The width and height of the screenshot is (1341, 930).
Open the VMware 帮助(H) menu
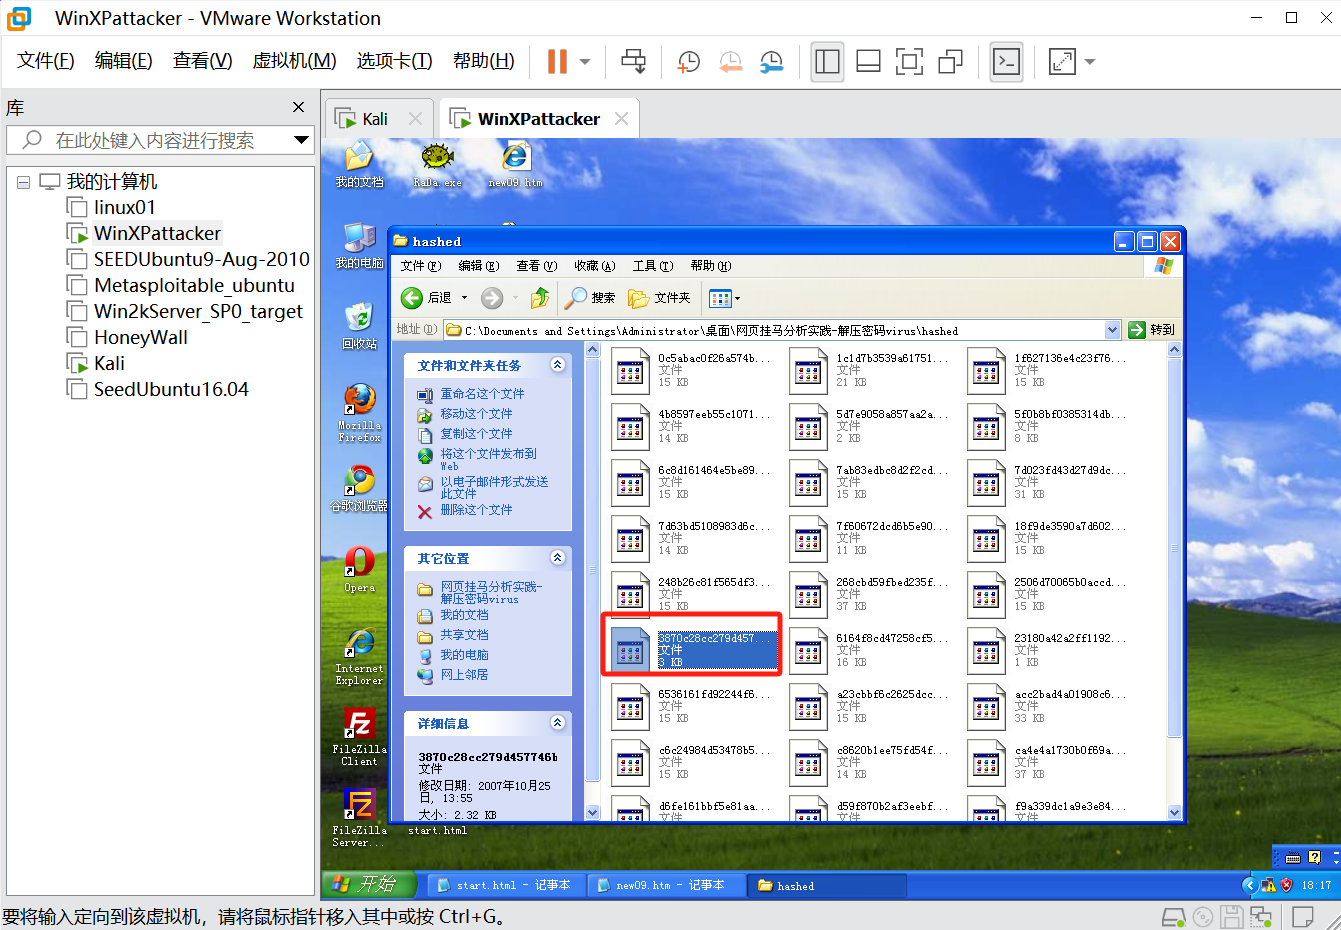484,61
